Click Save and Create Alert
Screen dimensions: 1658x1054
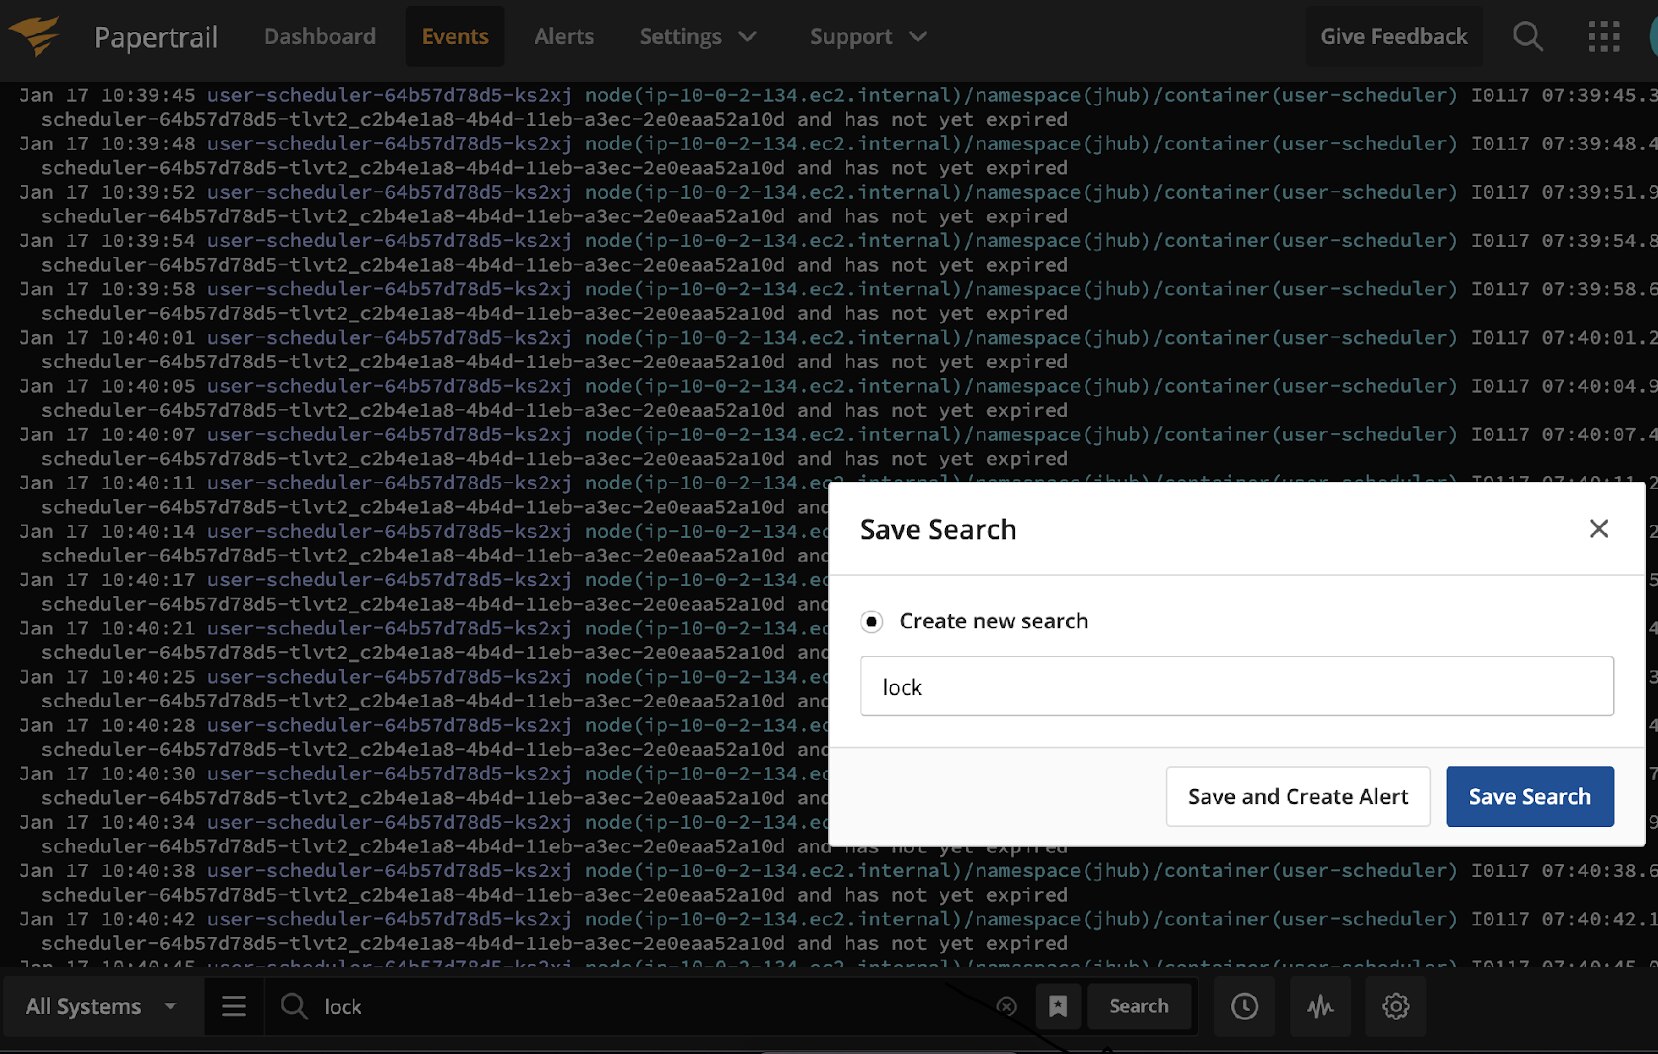(1297, 796)
